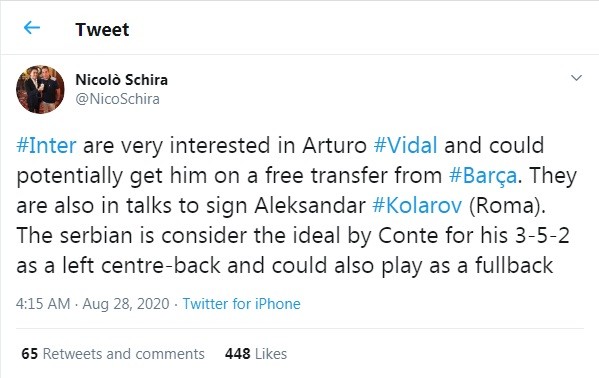Open the #Kolarov hashtag
Viewport: 599px width, 378px height.
417,206
